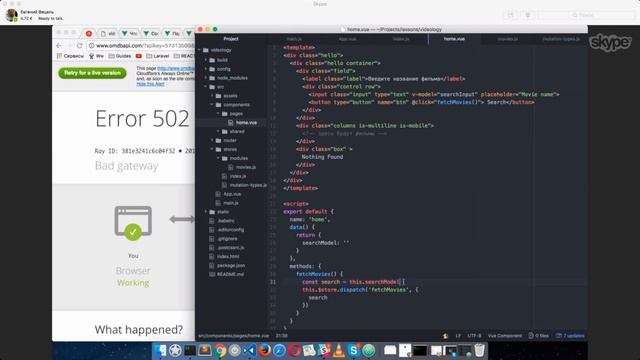Open the Сервисы bookmark
This screenshot has height=360, width=640.
point(70,56)
